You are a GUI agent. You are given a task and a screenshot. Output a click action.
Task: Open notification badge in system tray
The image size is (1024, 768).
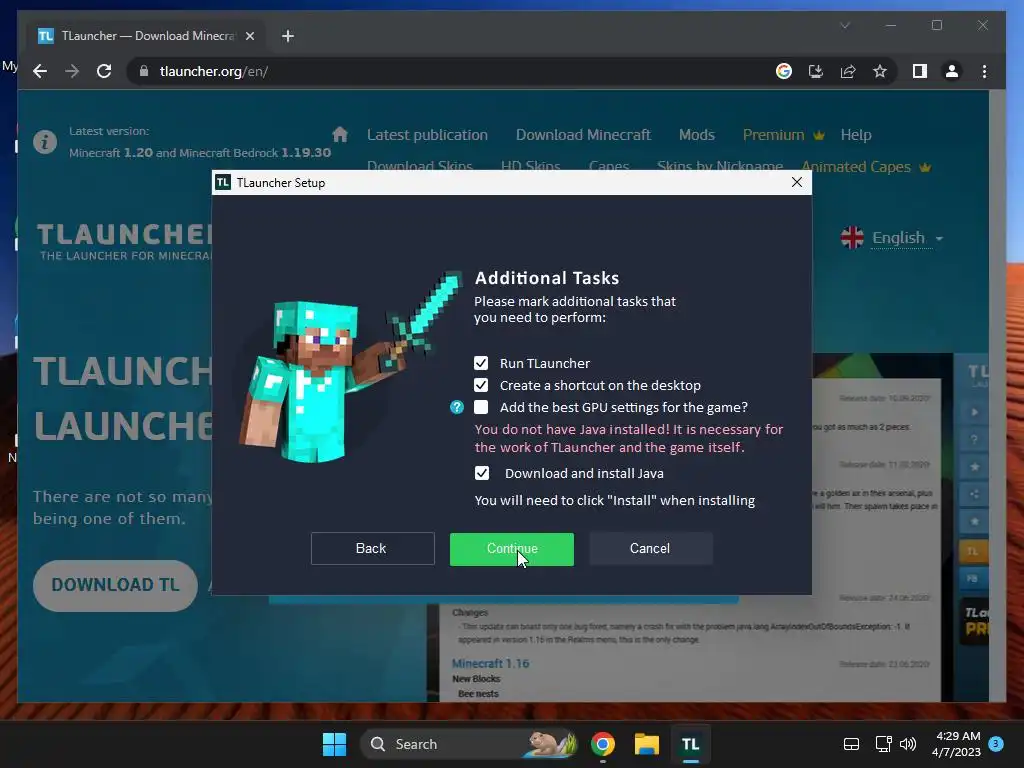click(996, 744)
